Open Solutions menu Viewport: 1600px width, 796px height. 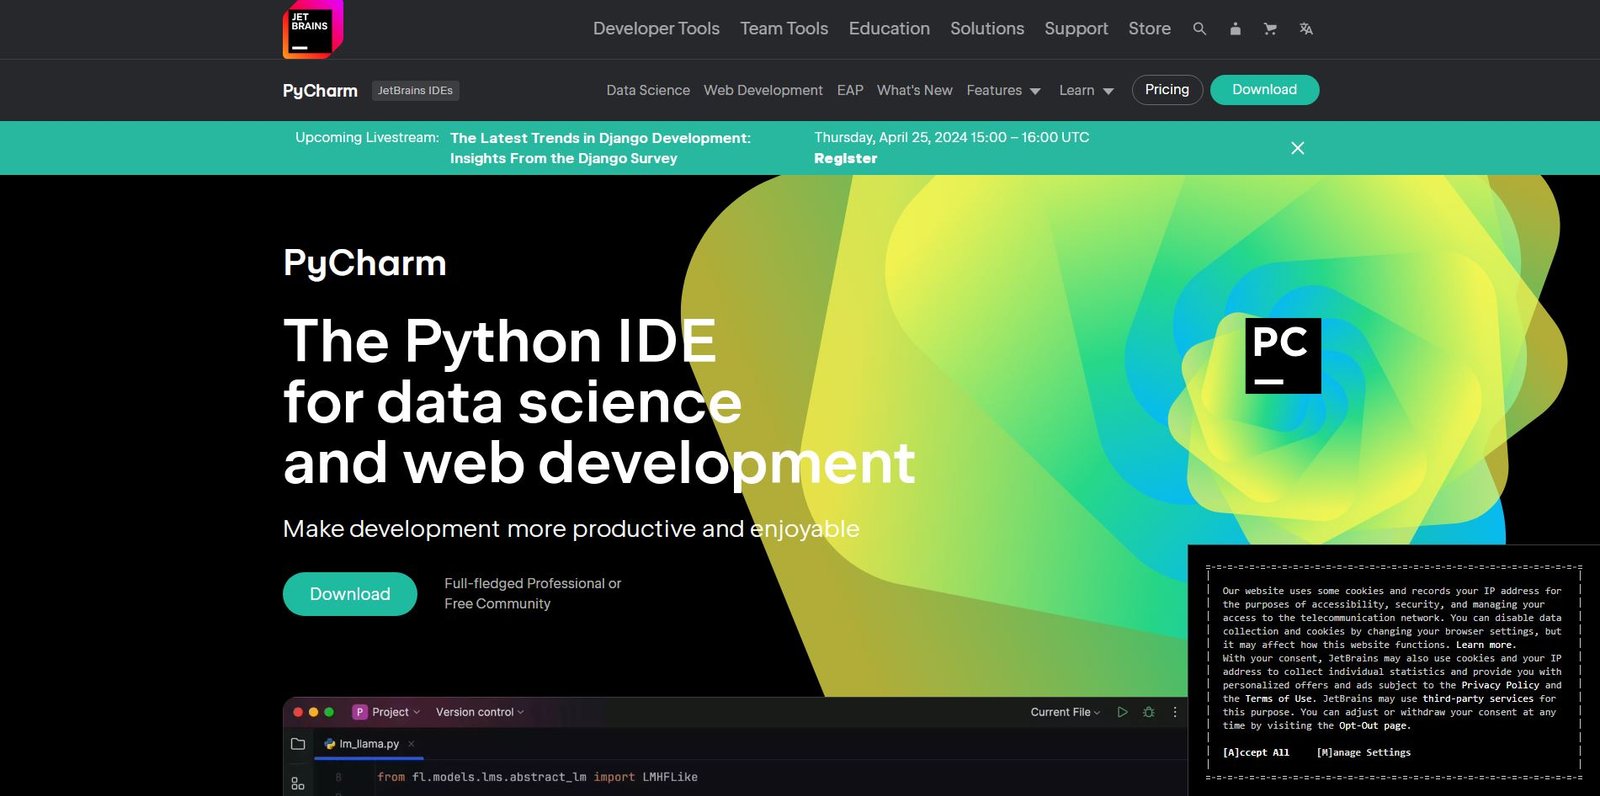[987, 29]
